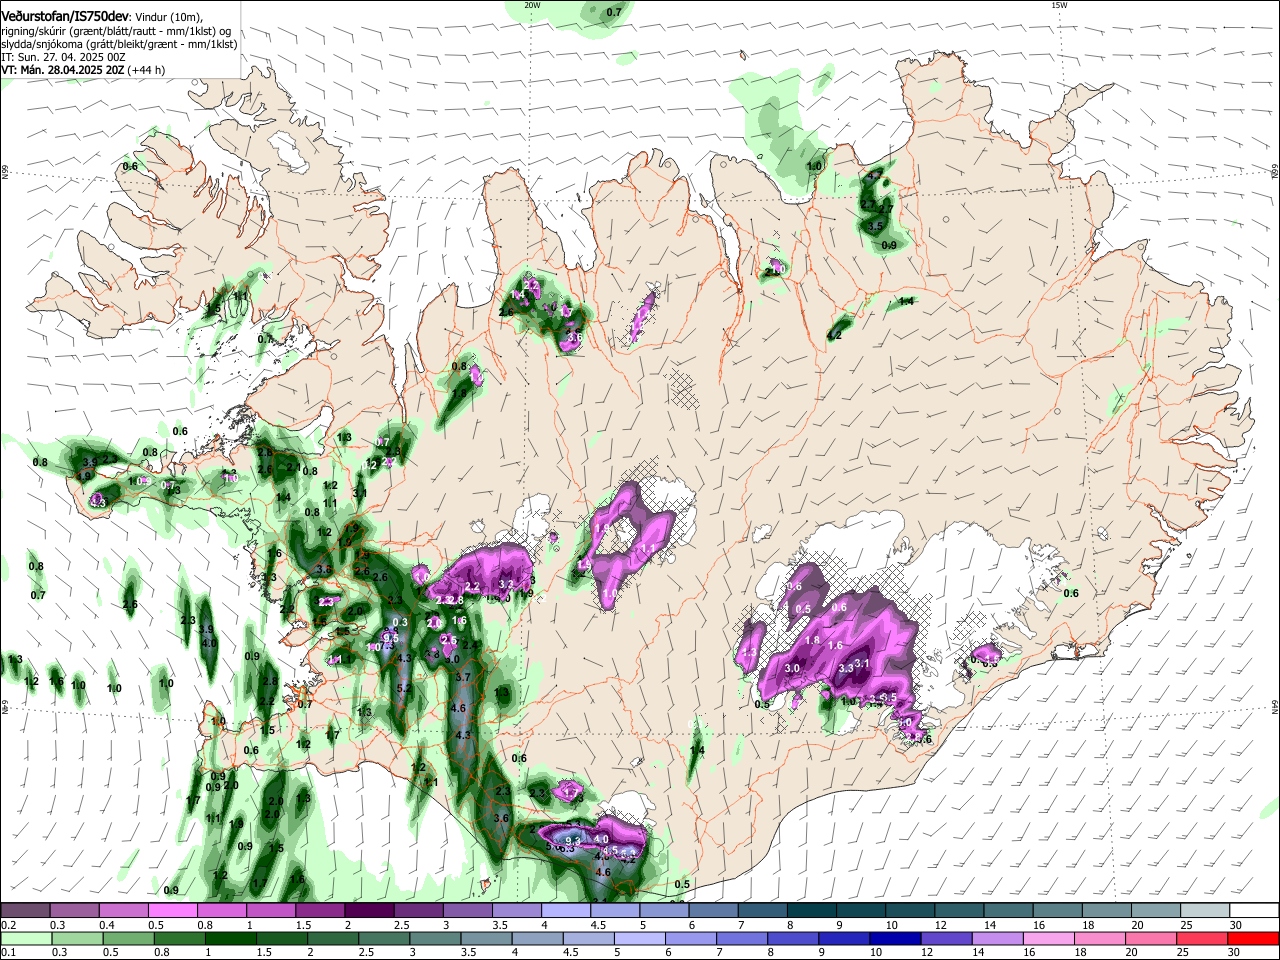Click the 20W longitude label
The height and width of the screenshot is (960, 1280).
coord(531,5)
